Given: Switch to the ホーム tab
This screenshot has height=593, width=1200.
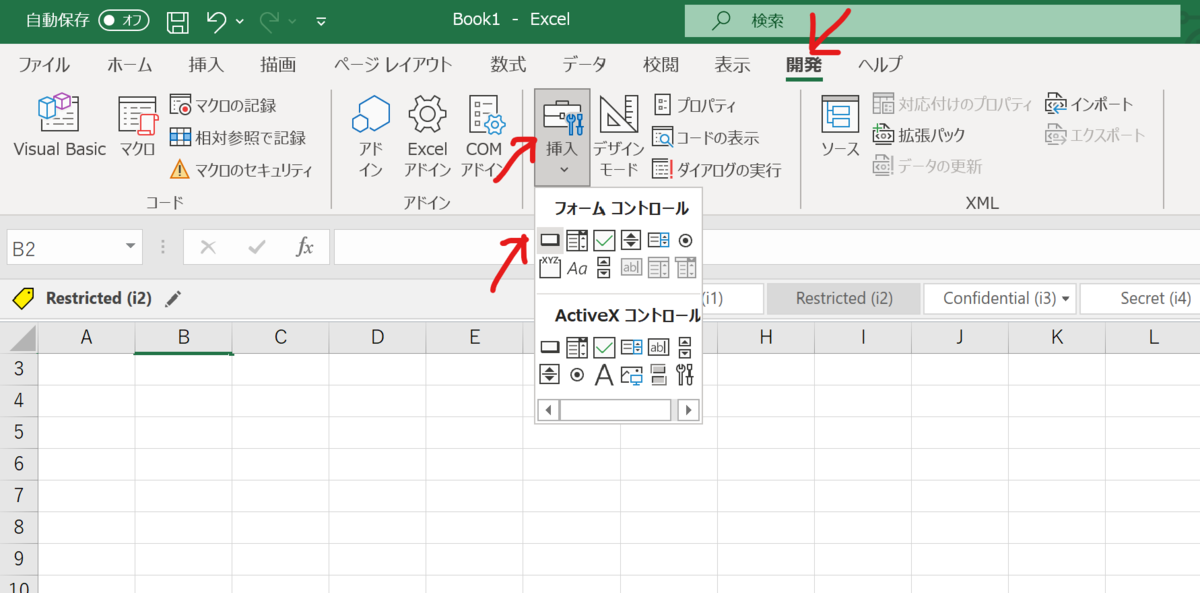Looking at the screenshot, I should [x=130, y=65].
